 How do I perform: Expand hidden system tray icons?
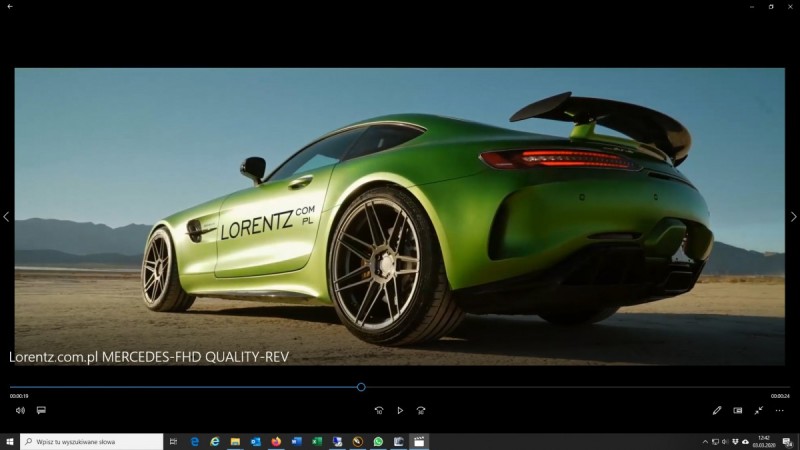[x=704, y=441]
